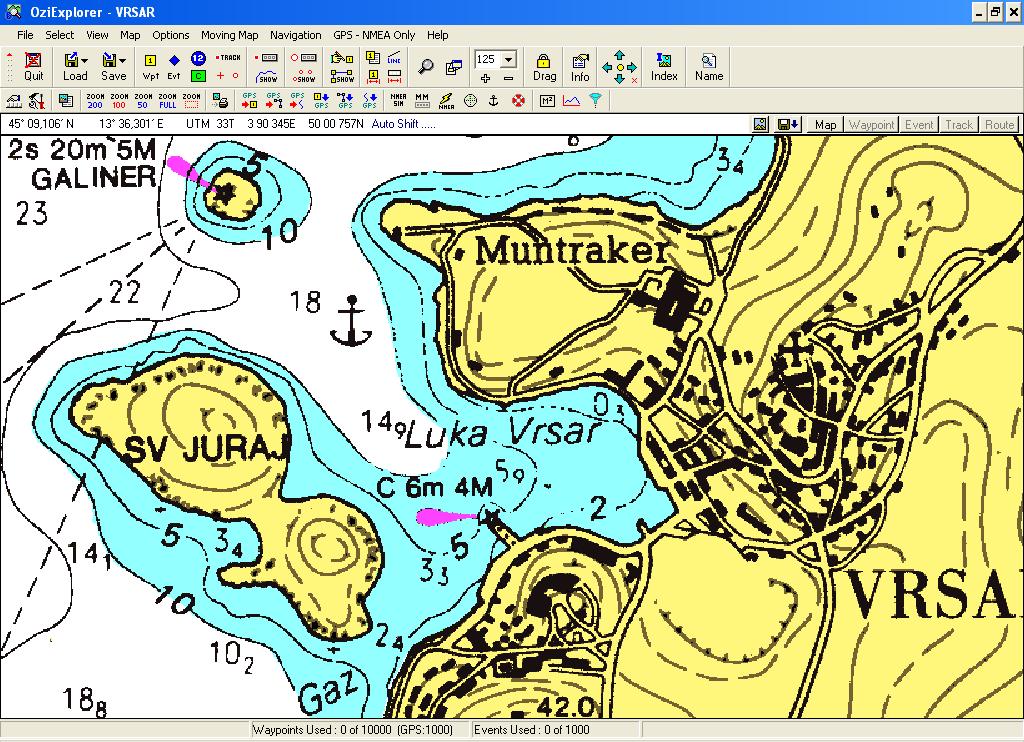The image size is (1024, 742).
Task: Open the Navigation menu
Action: [295, 35]
